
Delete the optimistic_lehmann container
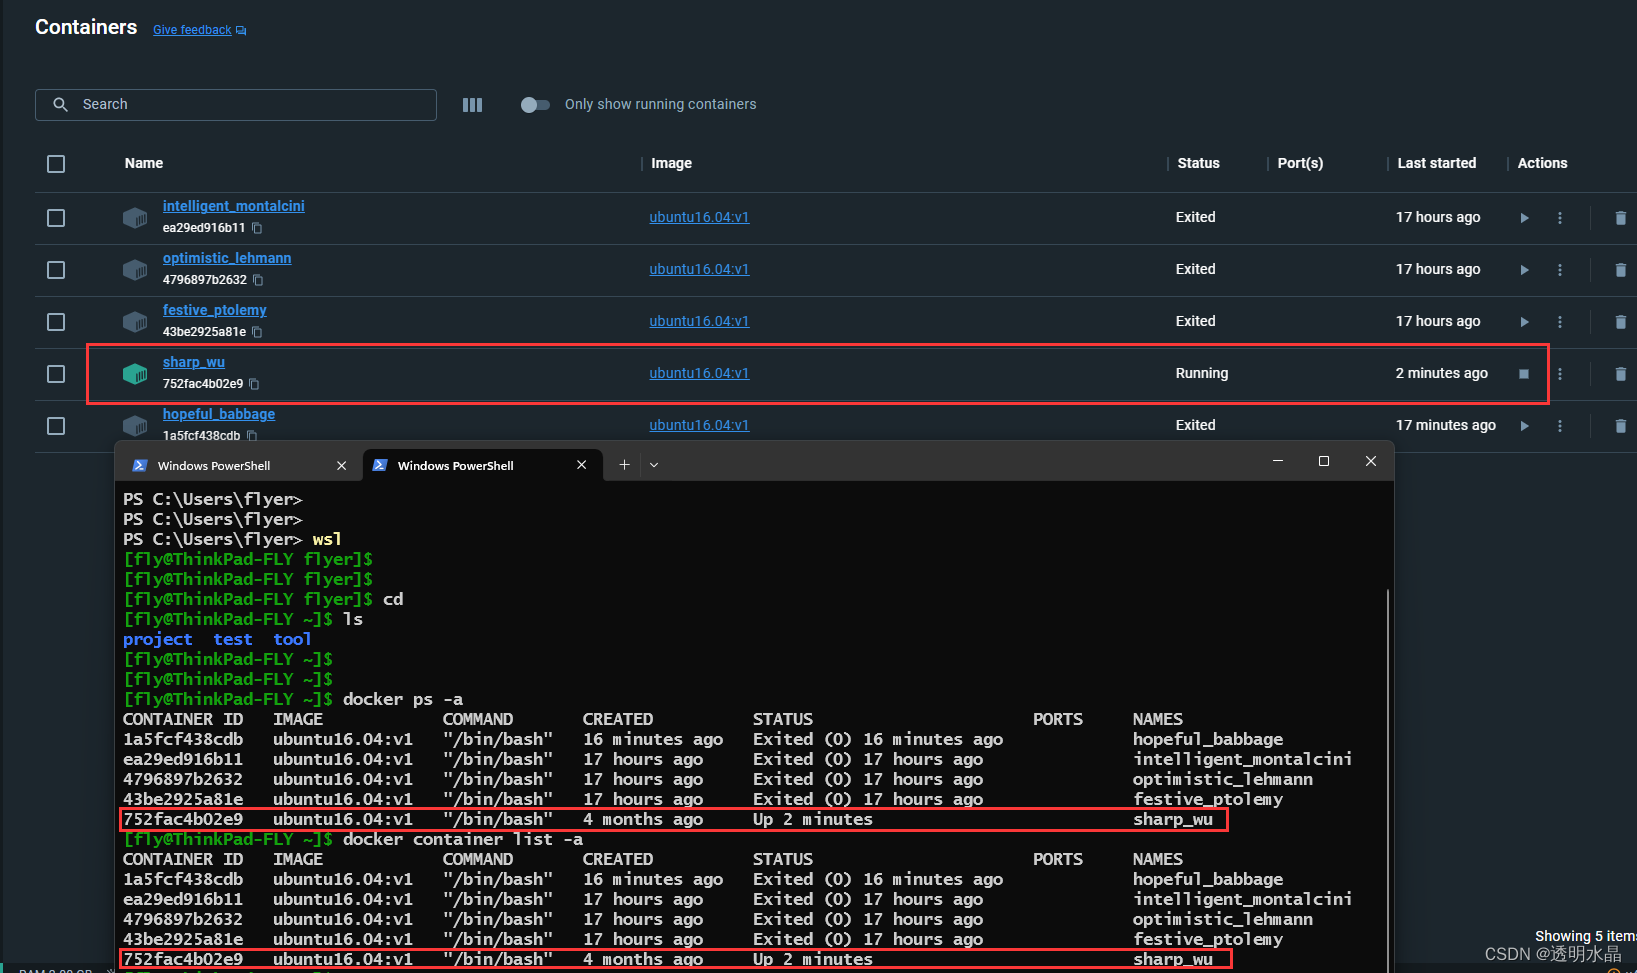click(1620, 270)
